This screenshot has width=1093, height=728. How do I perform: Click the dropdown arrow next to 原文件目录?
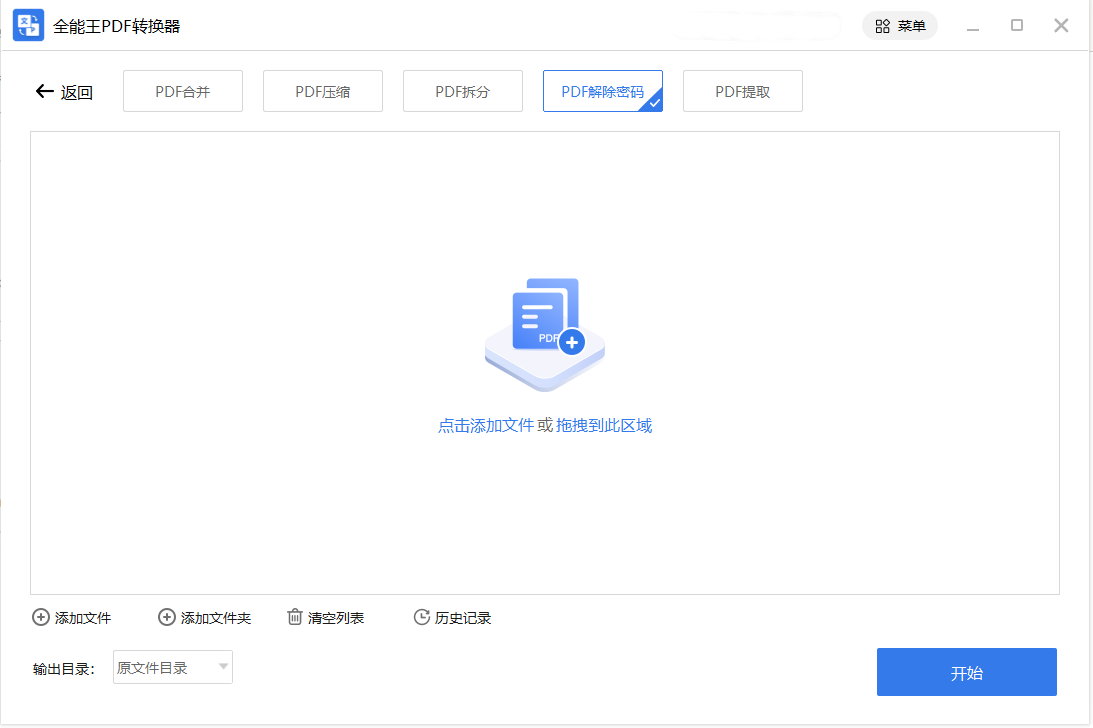point(222,667)
